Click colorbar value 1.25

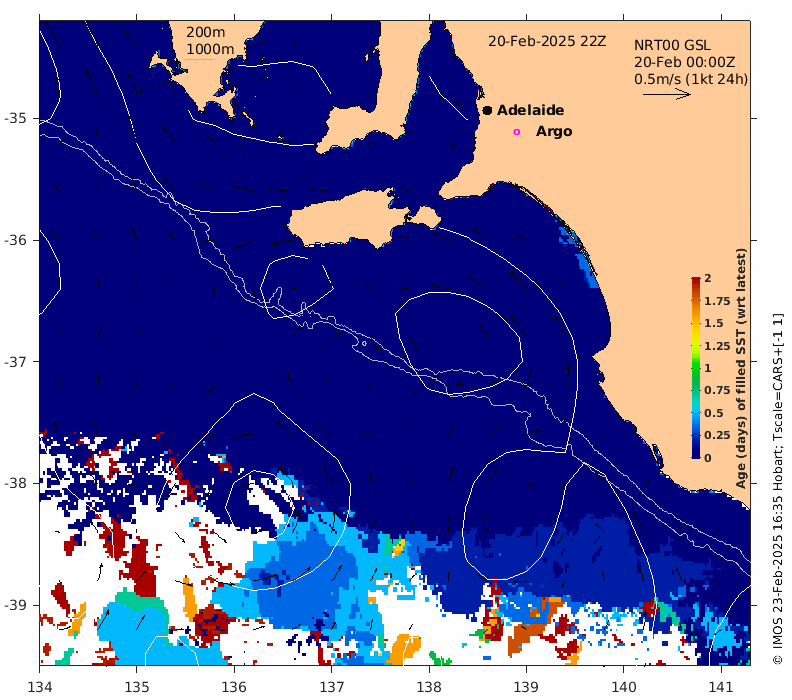717,346
